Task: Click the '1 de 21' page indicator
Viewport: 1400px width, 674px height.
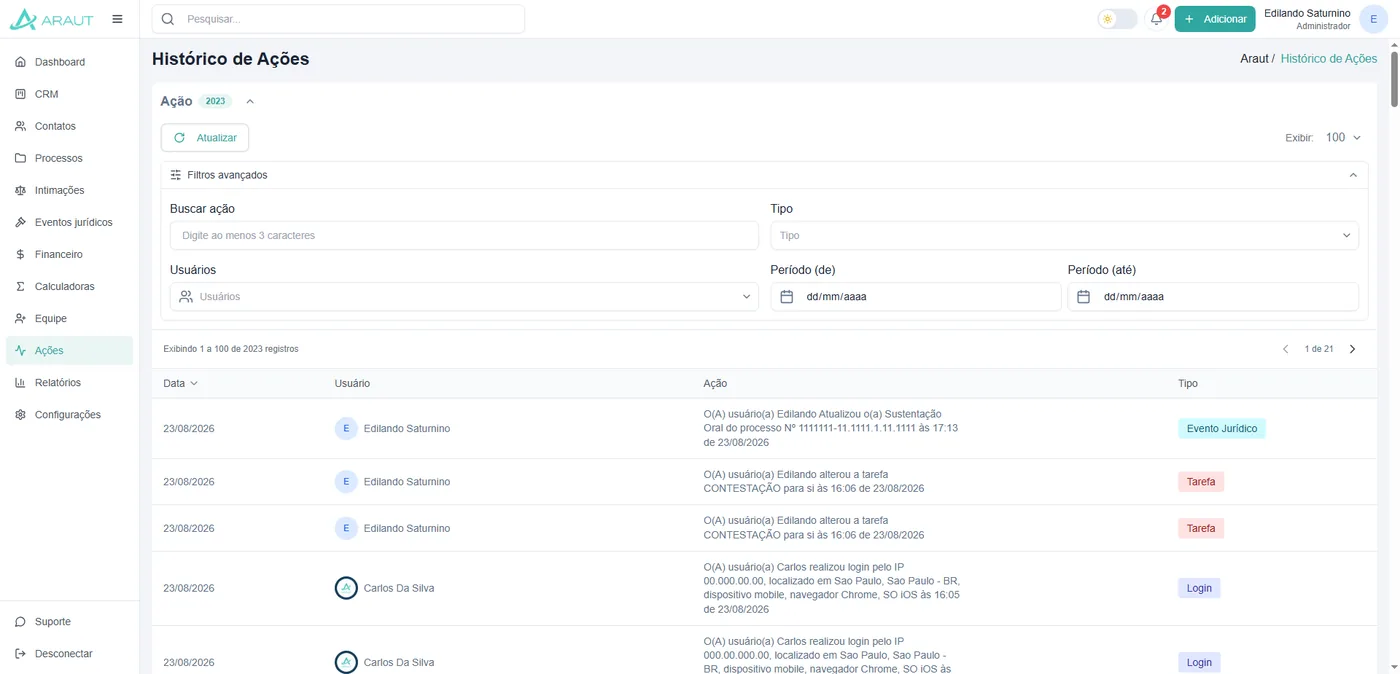Action: 1319,349
